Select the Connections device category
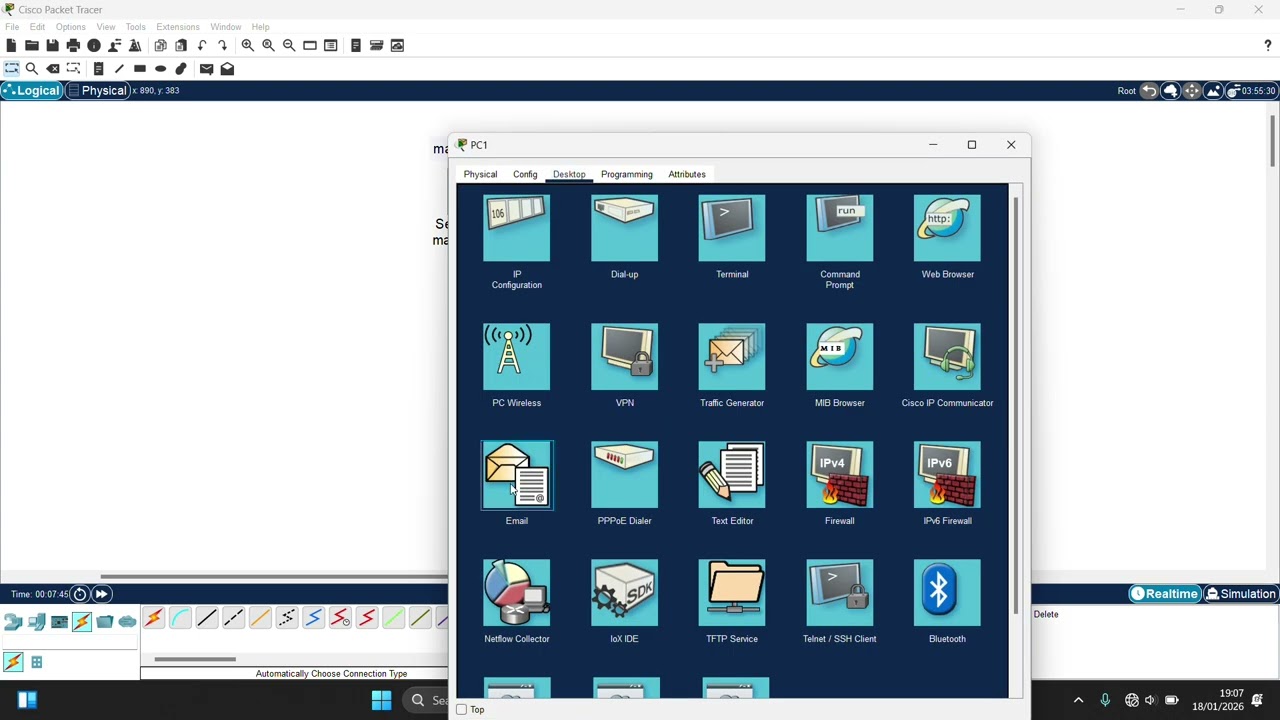The width and height of the screenshot is (1280, 720). tap(82, 622)
